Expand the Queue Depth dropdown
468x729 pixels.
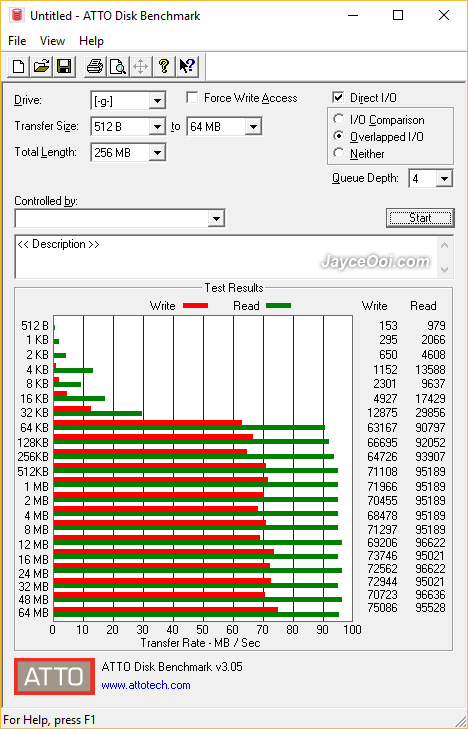click(444, 179)
